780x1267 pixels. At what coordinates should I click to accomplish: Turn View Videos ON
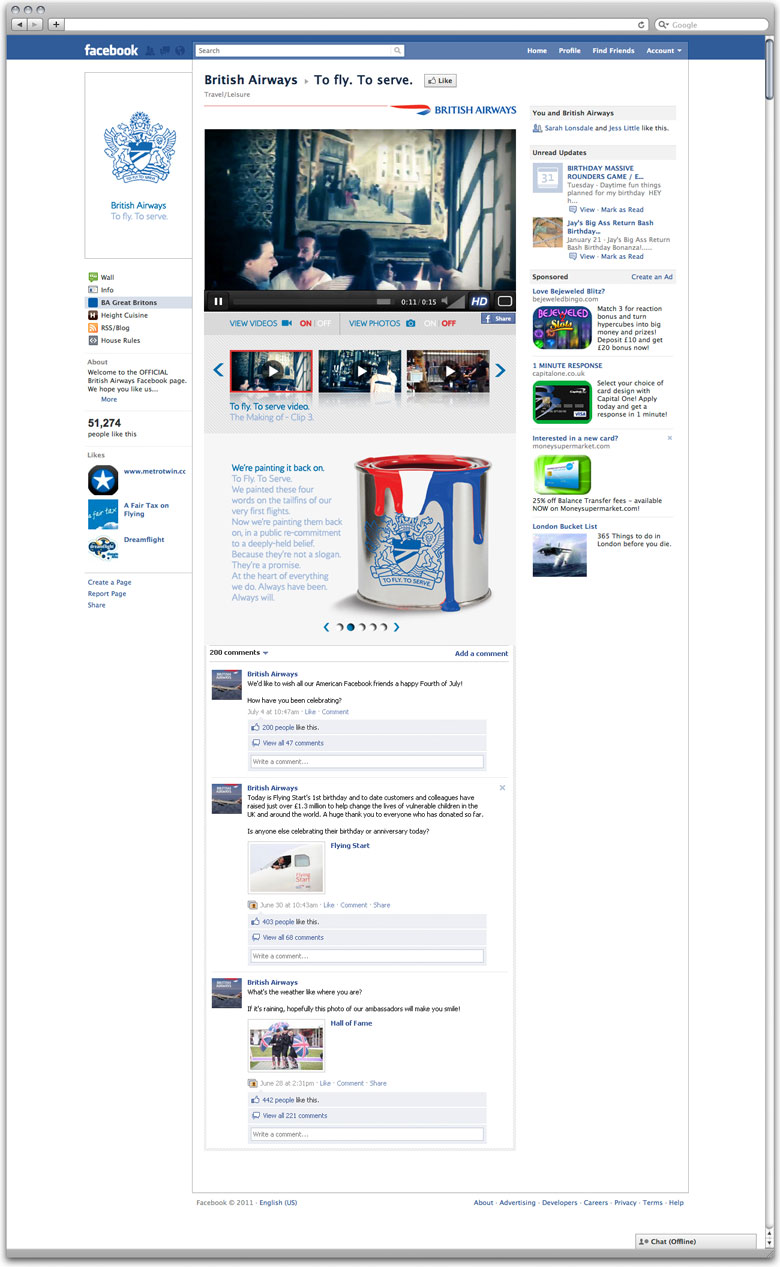pyautogui.click(x=306, y=324)
